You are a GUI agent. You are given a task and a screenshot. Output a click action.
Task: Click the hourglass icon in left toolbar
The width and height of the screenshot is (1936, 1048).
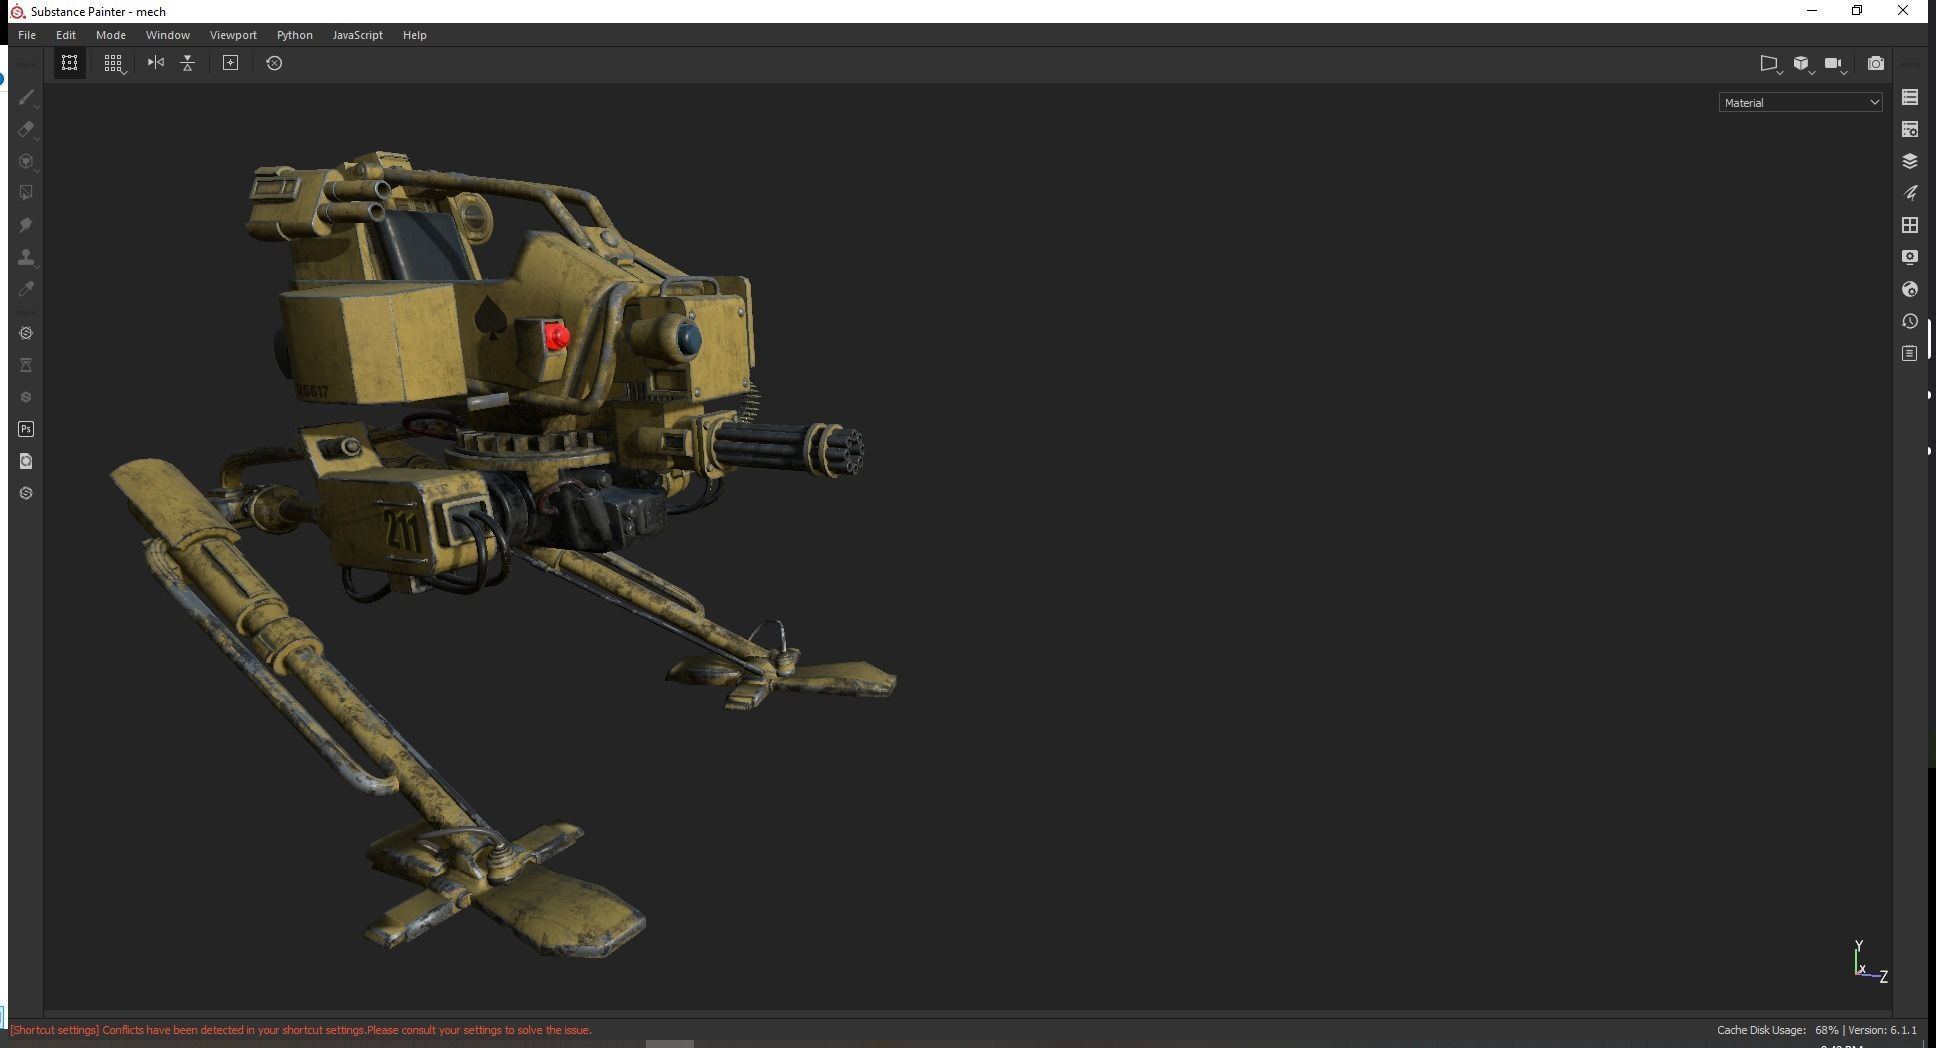click(26, 365)
